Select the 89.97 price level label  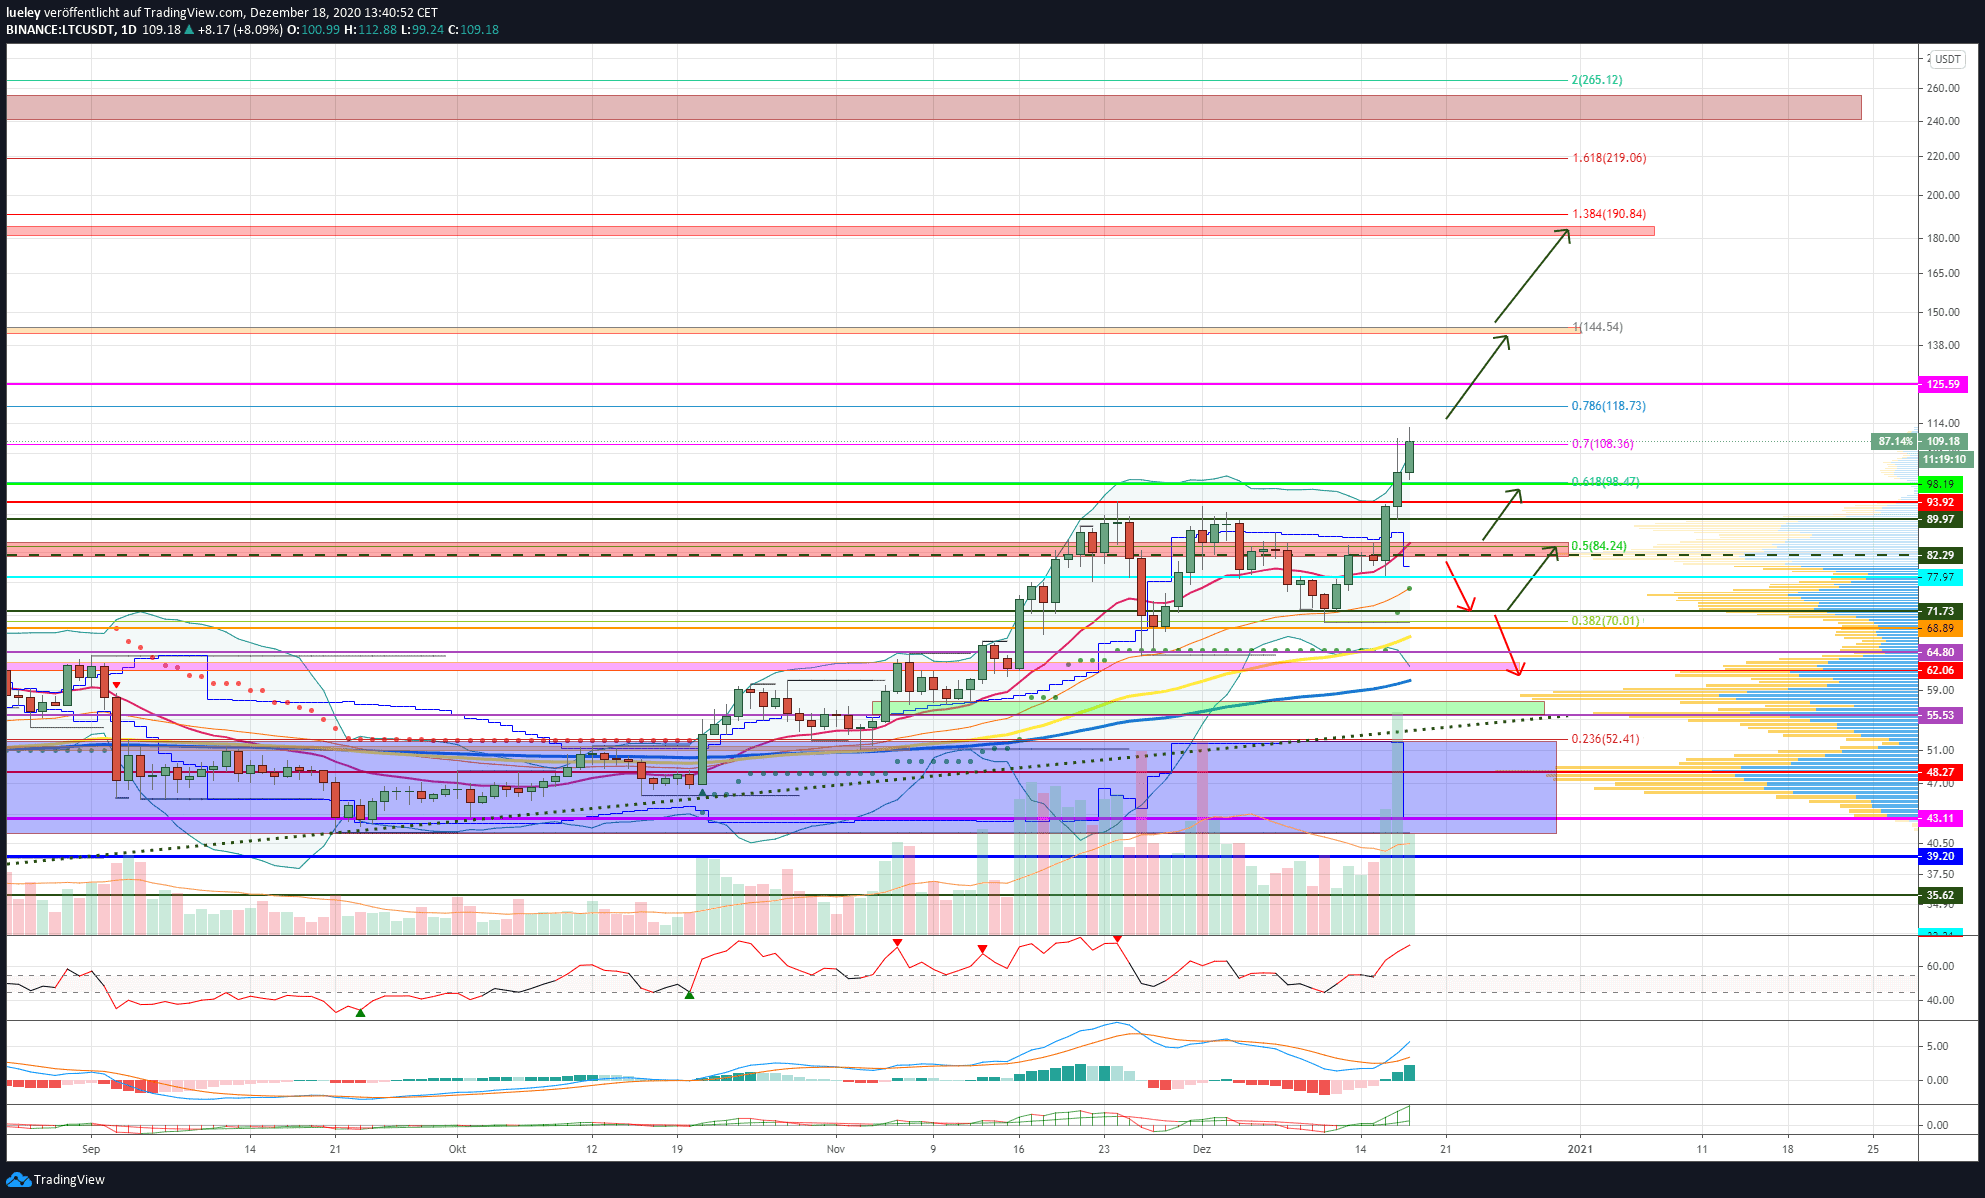tap(1940, 519)
